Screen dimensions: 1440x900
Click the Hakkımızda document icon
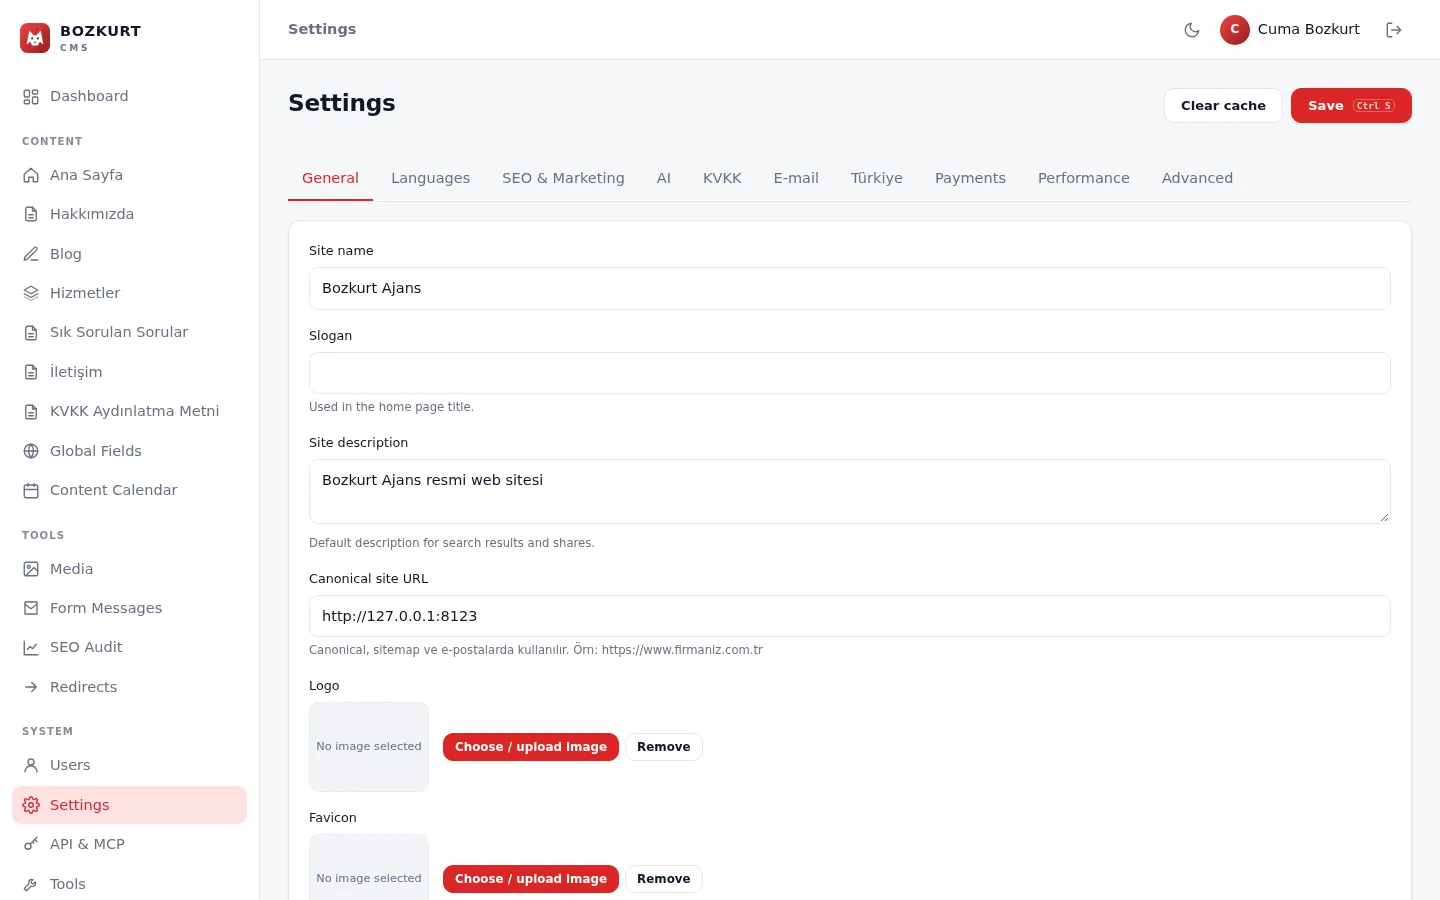[x=31, y=214]
